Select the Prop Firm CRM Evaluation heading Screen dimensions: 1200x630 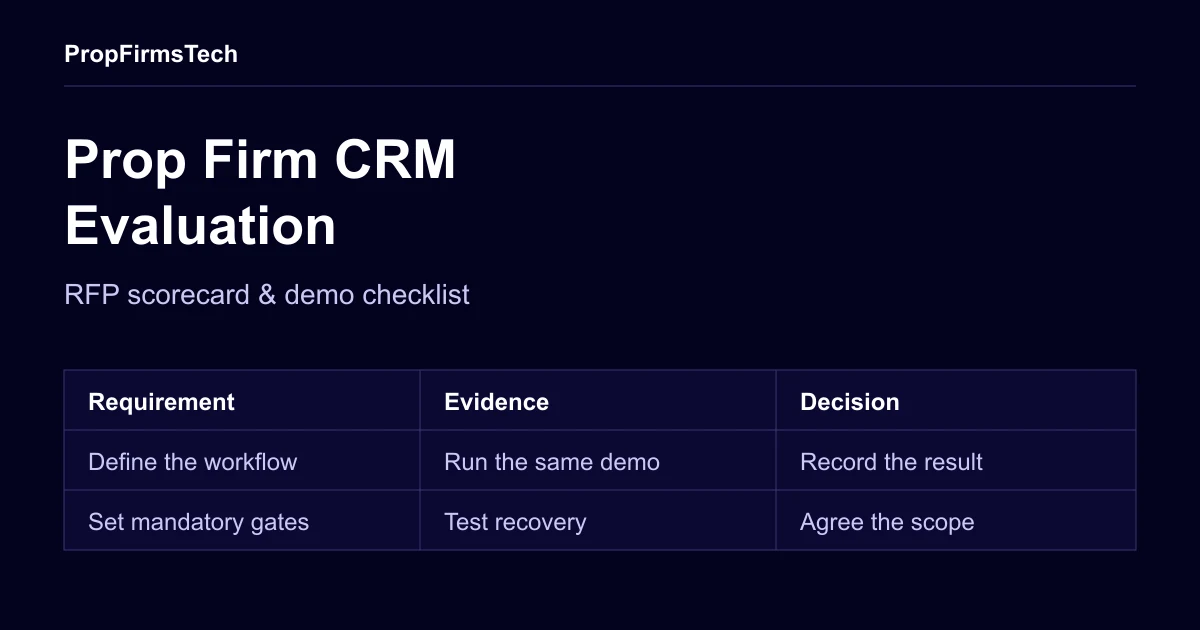260,192
